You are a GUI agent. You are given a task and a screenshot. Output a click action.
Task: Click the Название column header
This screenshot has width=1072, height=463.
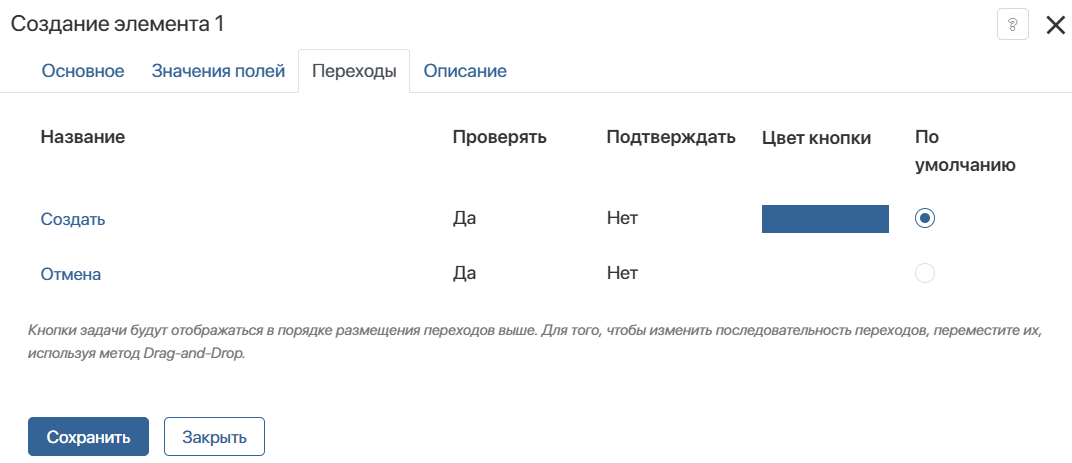[83, 137]
